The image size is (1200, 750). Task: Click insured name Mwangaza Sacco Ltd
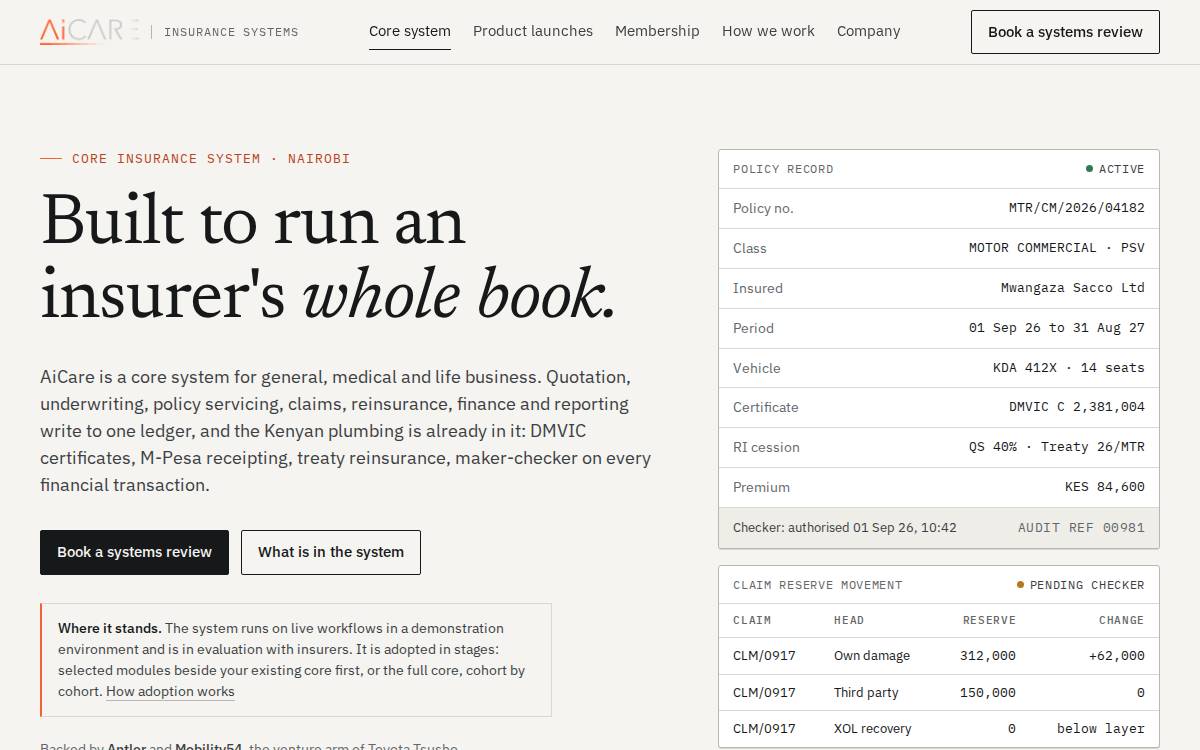[x=1072, y=288]
